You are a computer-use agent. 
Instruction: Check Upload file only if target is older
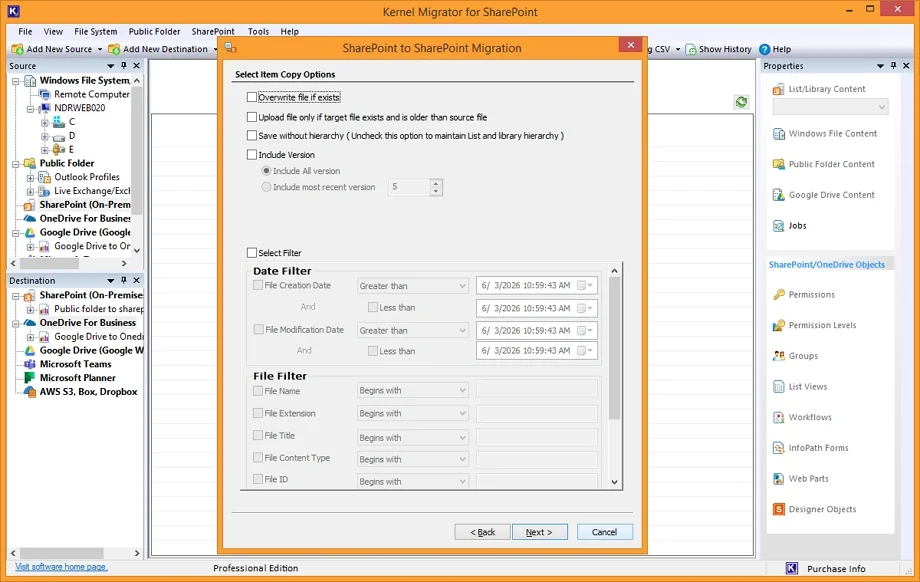pos(252,117)
